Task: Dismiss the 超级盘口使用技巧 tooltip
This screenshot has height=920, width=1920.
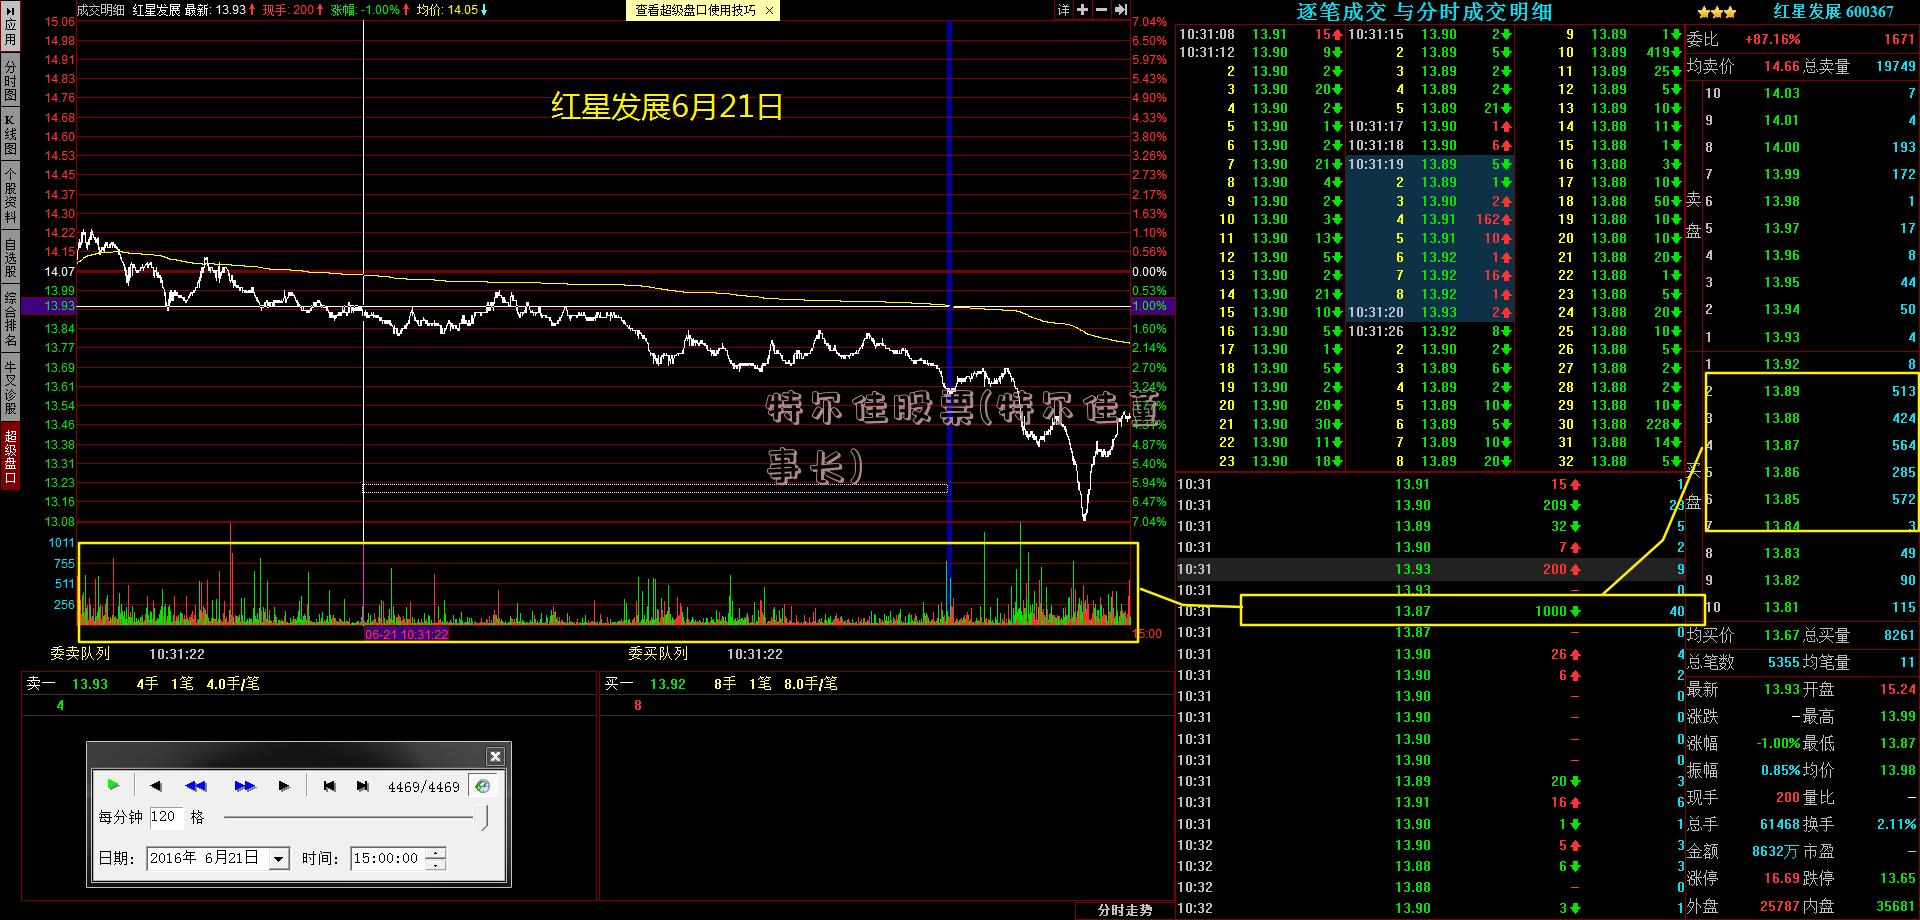Action: pyautogui.click(x=769, y=10)
